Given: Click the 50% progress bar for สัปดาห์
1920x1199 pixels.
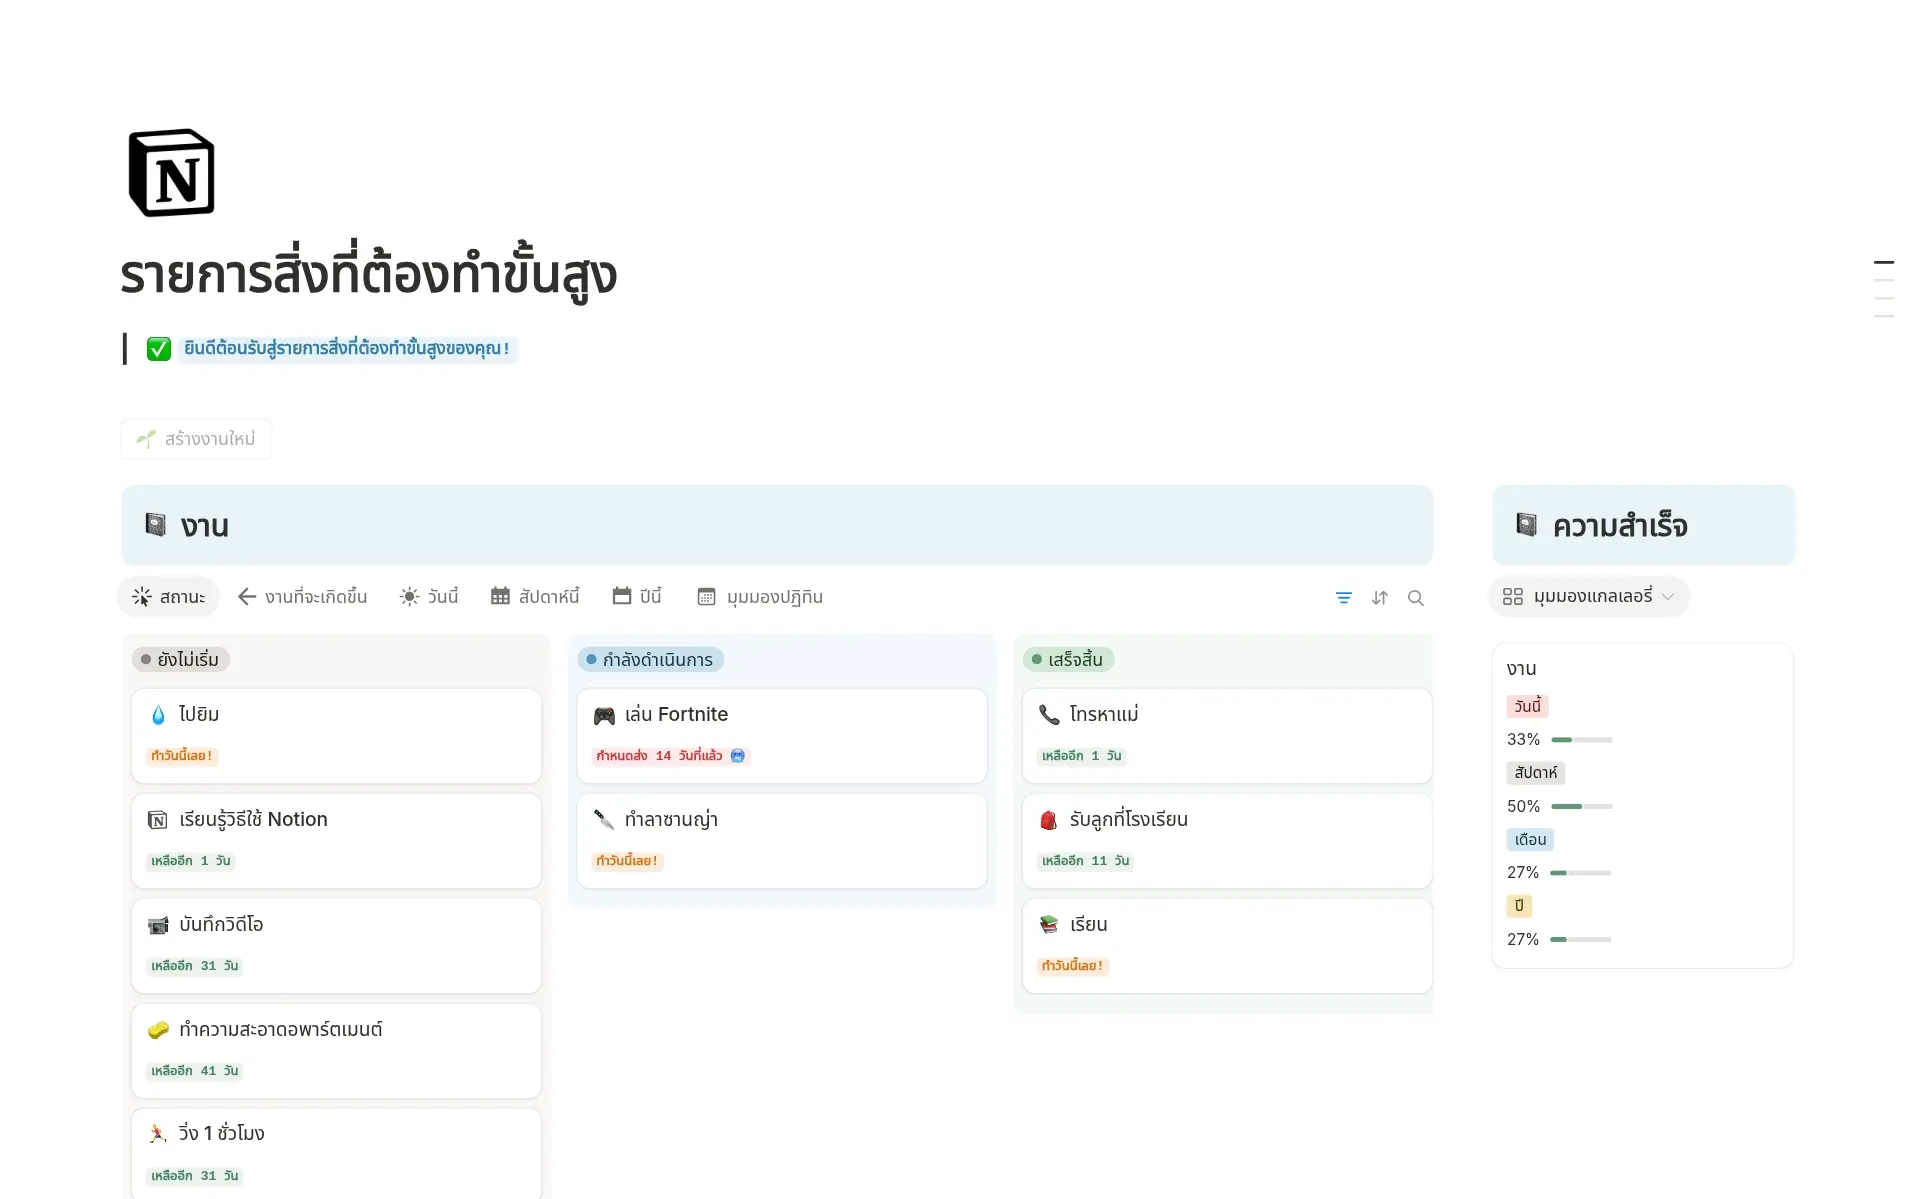Looking at the screenshot, I should pos(1581,806).
